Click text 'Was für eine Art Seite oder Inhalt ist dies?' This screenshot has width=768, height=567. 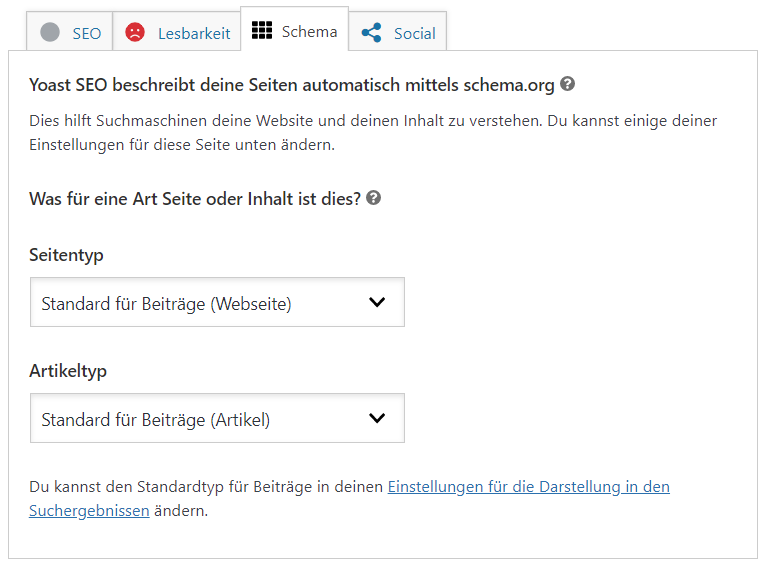pyautogui.click(x=195, y=199)
